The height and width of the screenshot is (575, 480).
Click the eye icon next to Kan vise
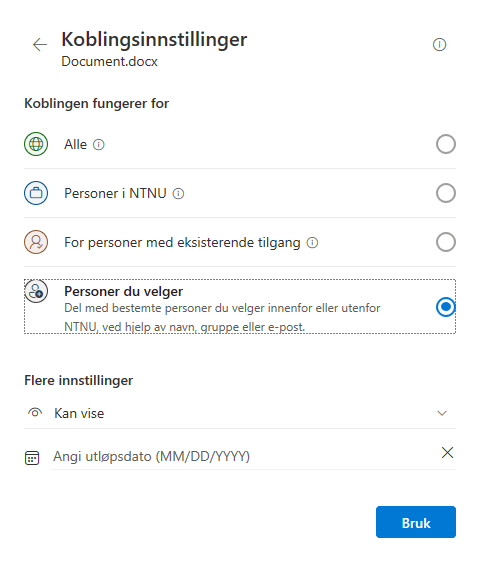pyautogui.click(x=35, y=413)
